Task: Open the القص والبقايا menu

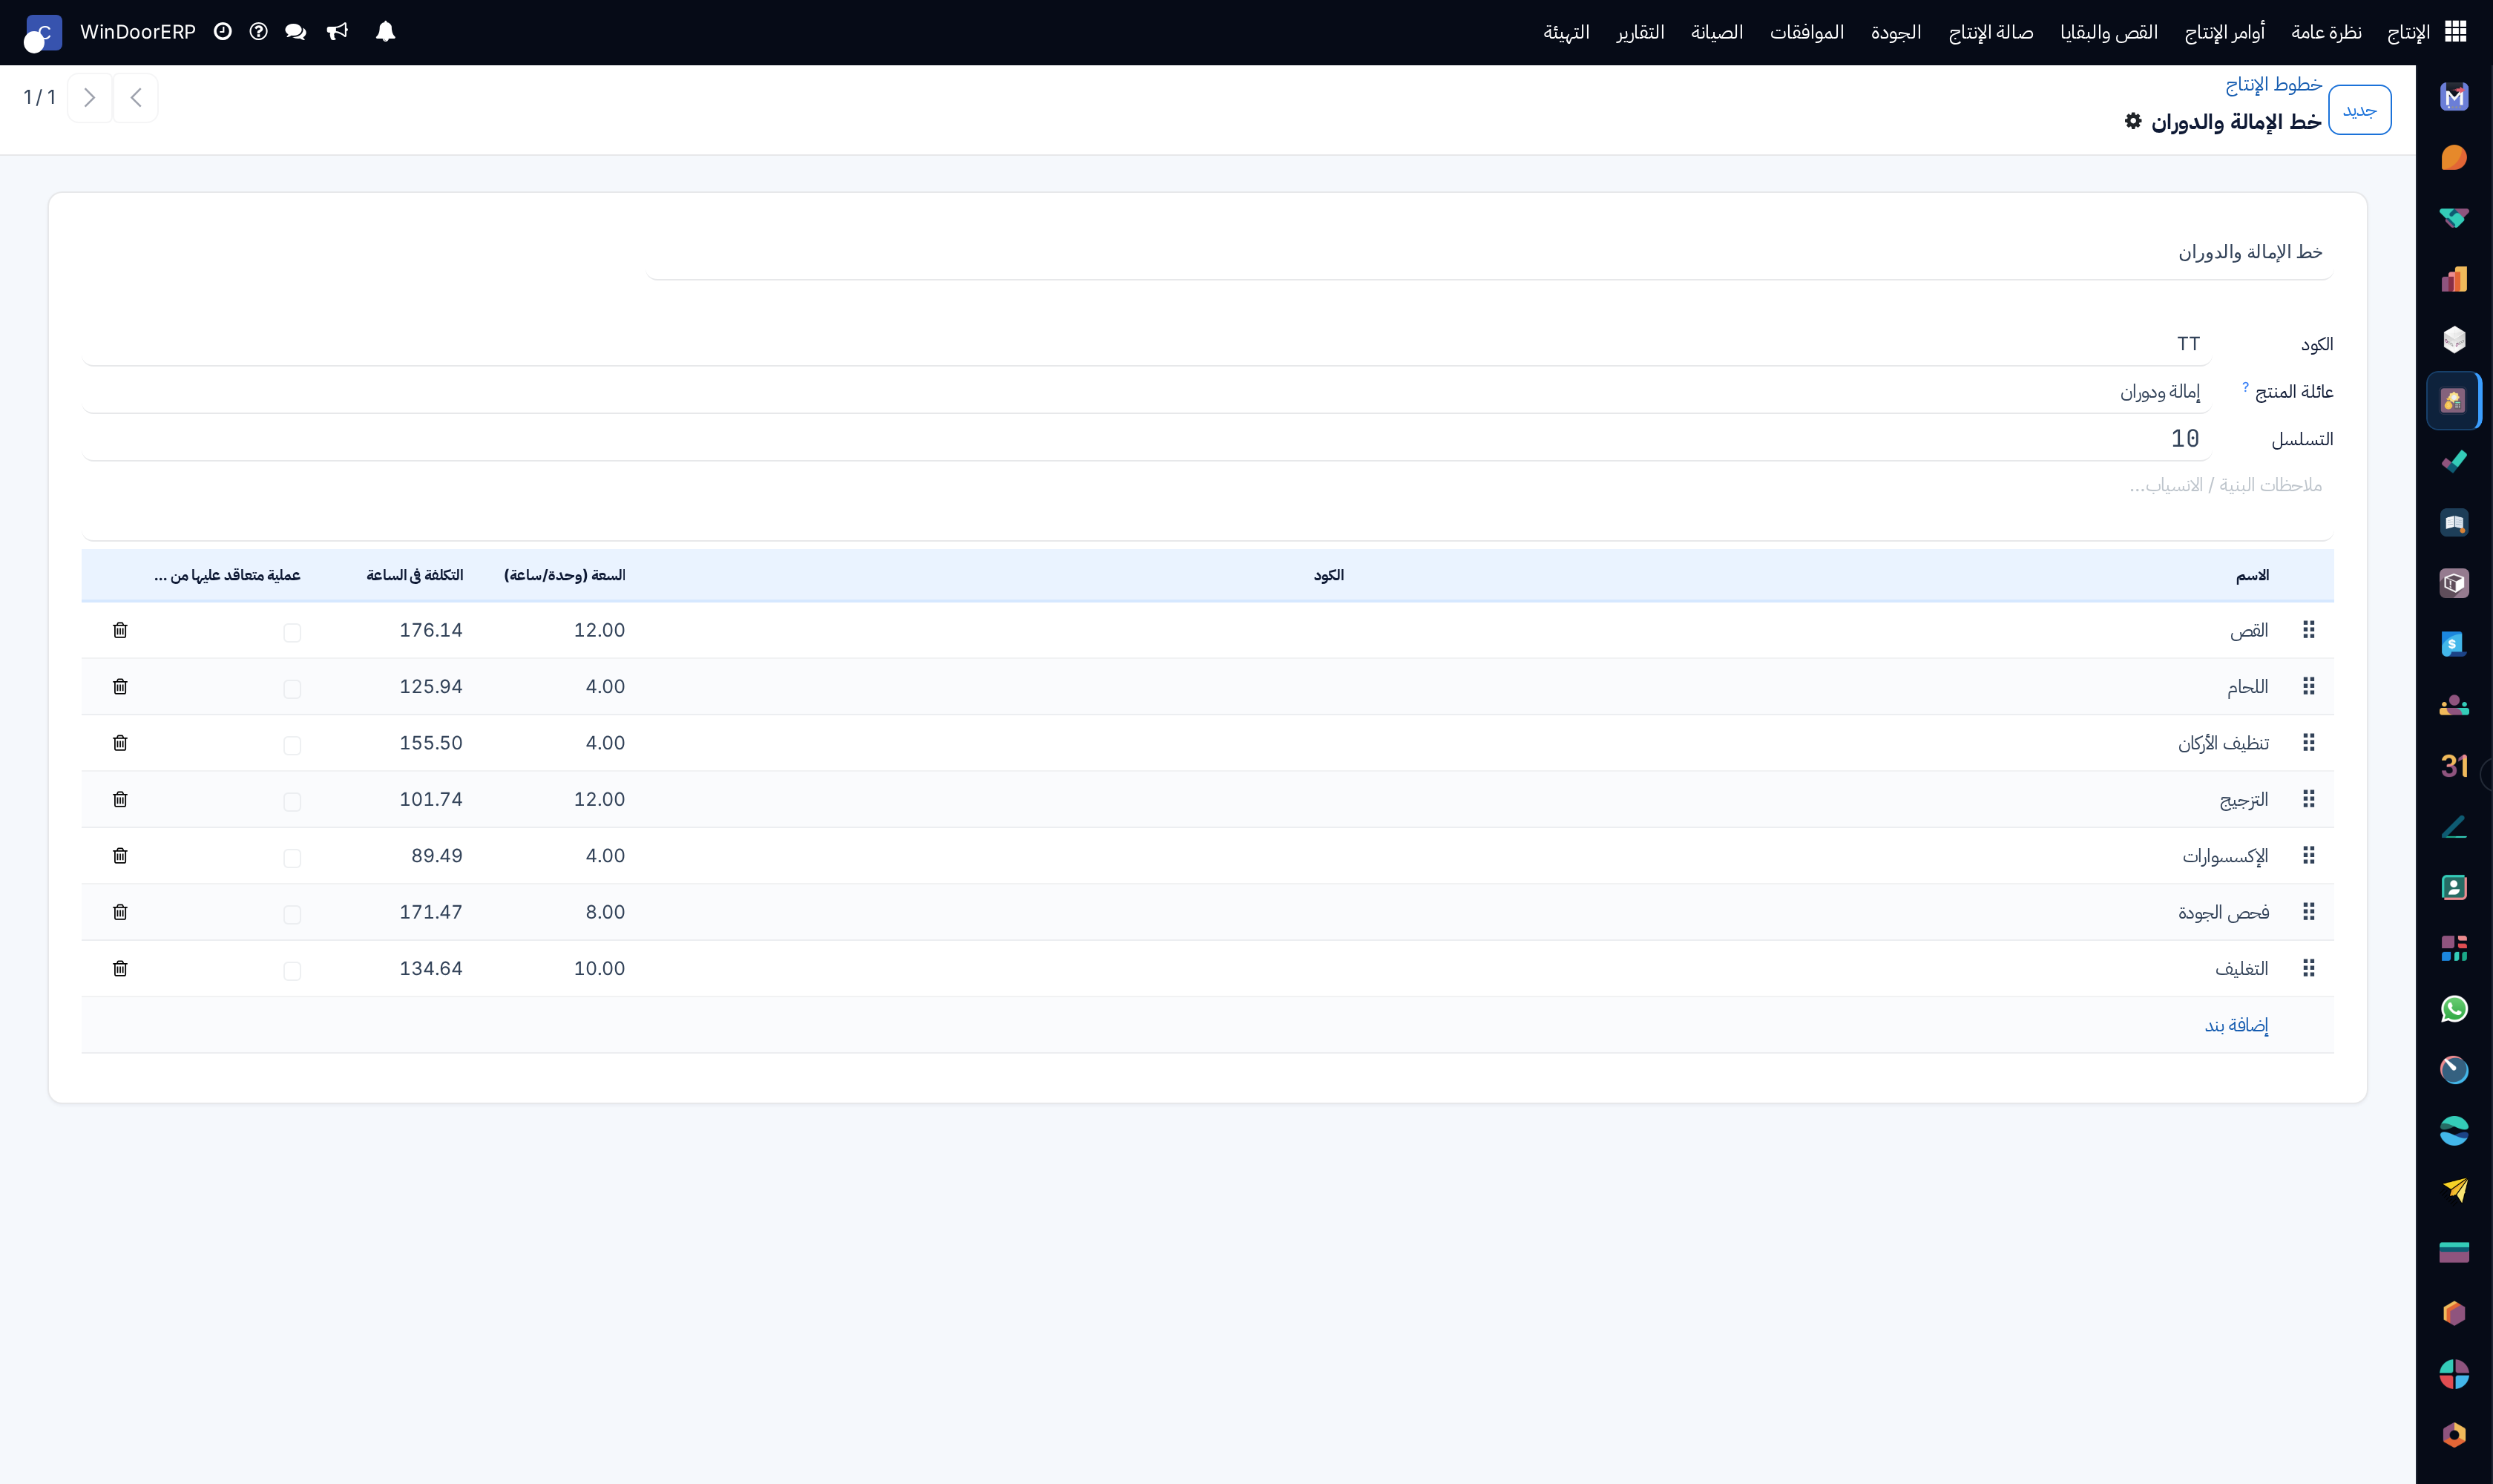Action: 2109,32
